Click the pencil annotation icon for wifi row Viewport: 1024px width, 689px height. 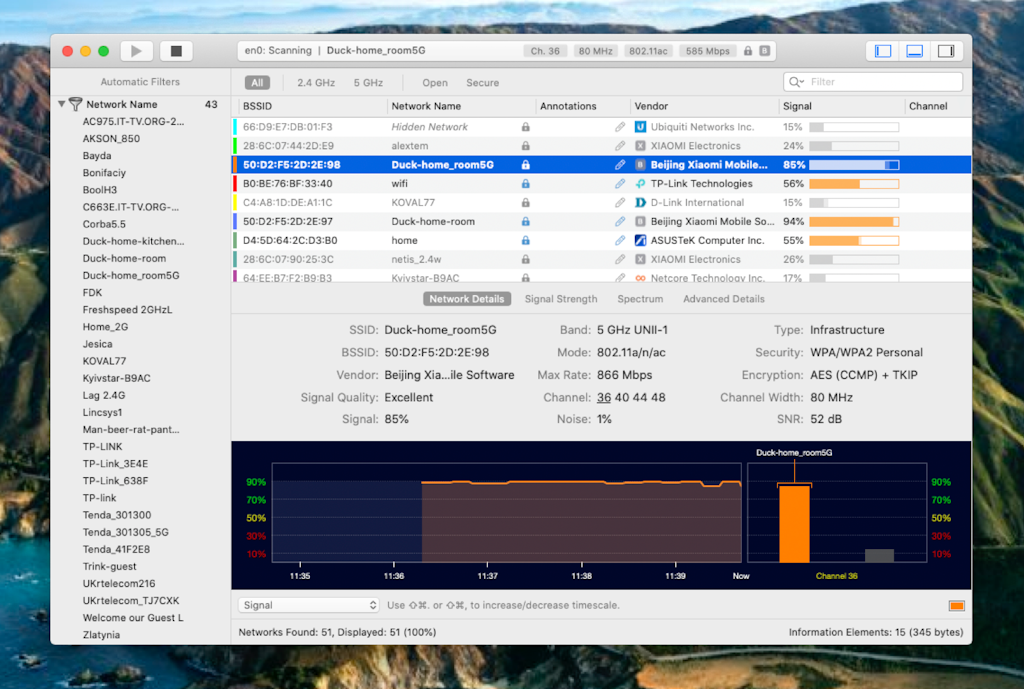click(620, 184)
